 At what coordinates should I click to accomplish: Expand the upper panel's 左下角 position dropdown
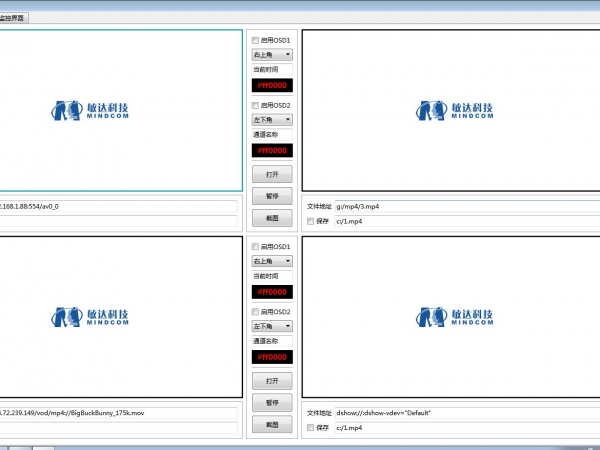(272, 119)
